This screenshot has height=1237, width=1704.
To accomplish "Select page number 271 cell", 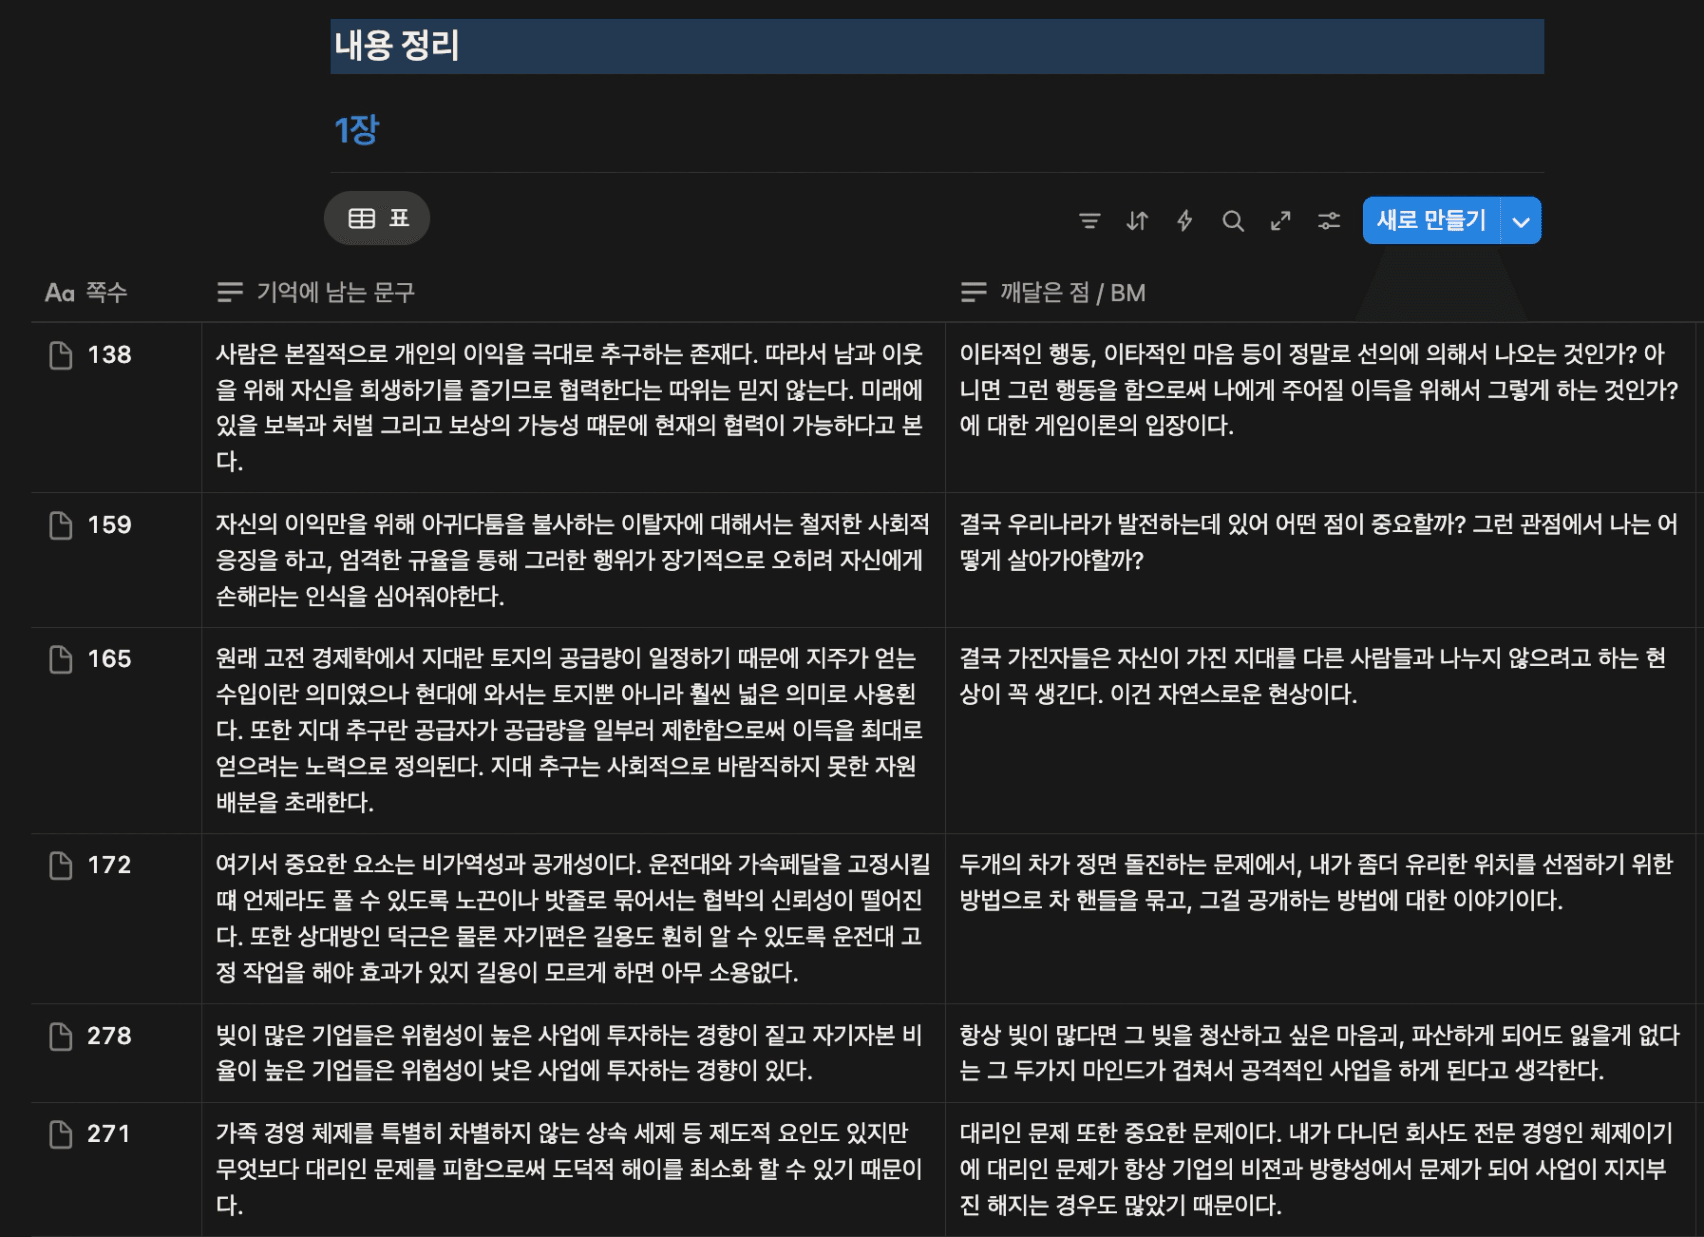I will (116, 1170).
